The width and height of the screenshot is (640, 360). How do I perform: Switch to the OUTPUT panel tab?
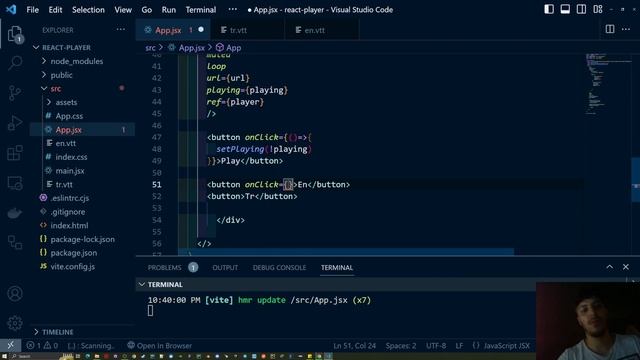click(x=225, y=268)
